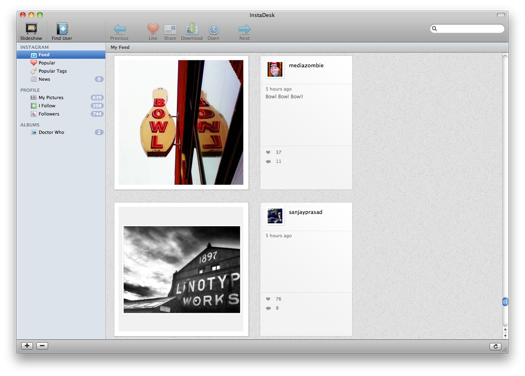525x376 pixels.
Task: Click the I Follow icon
Action: (33, 106)
